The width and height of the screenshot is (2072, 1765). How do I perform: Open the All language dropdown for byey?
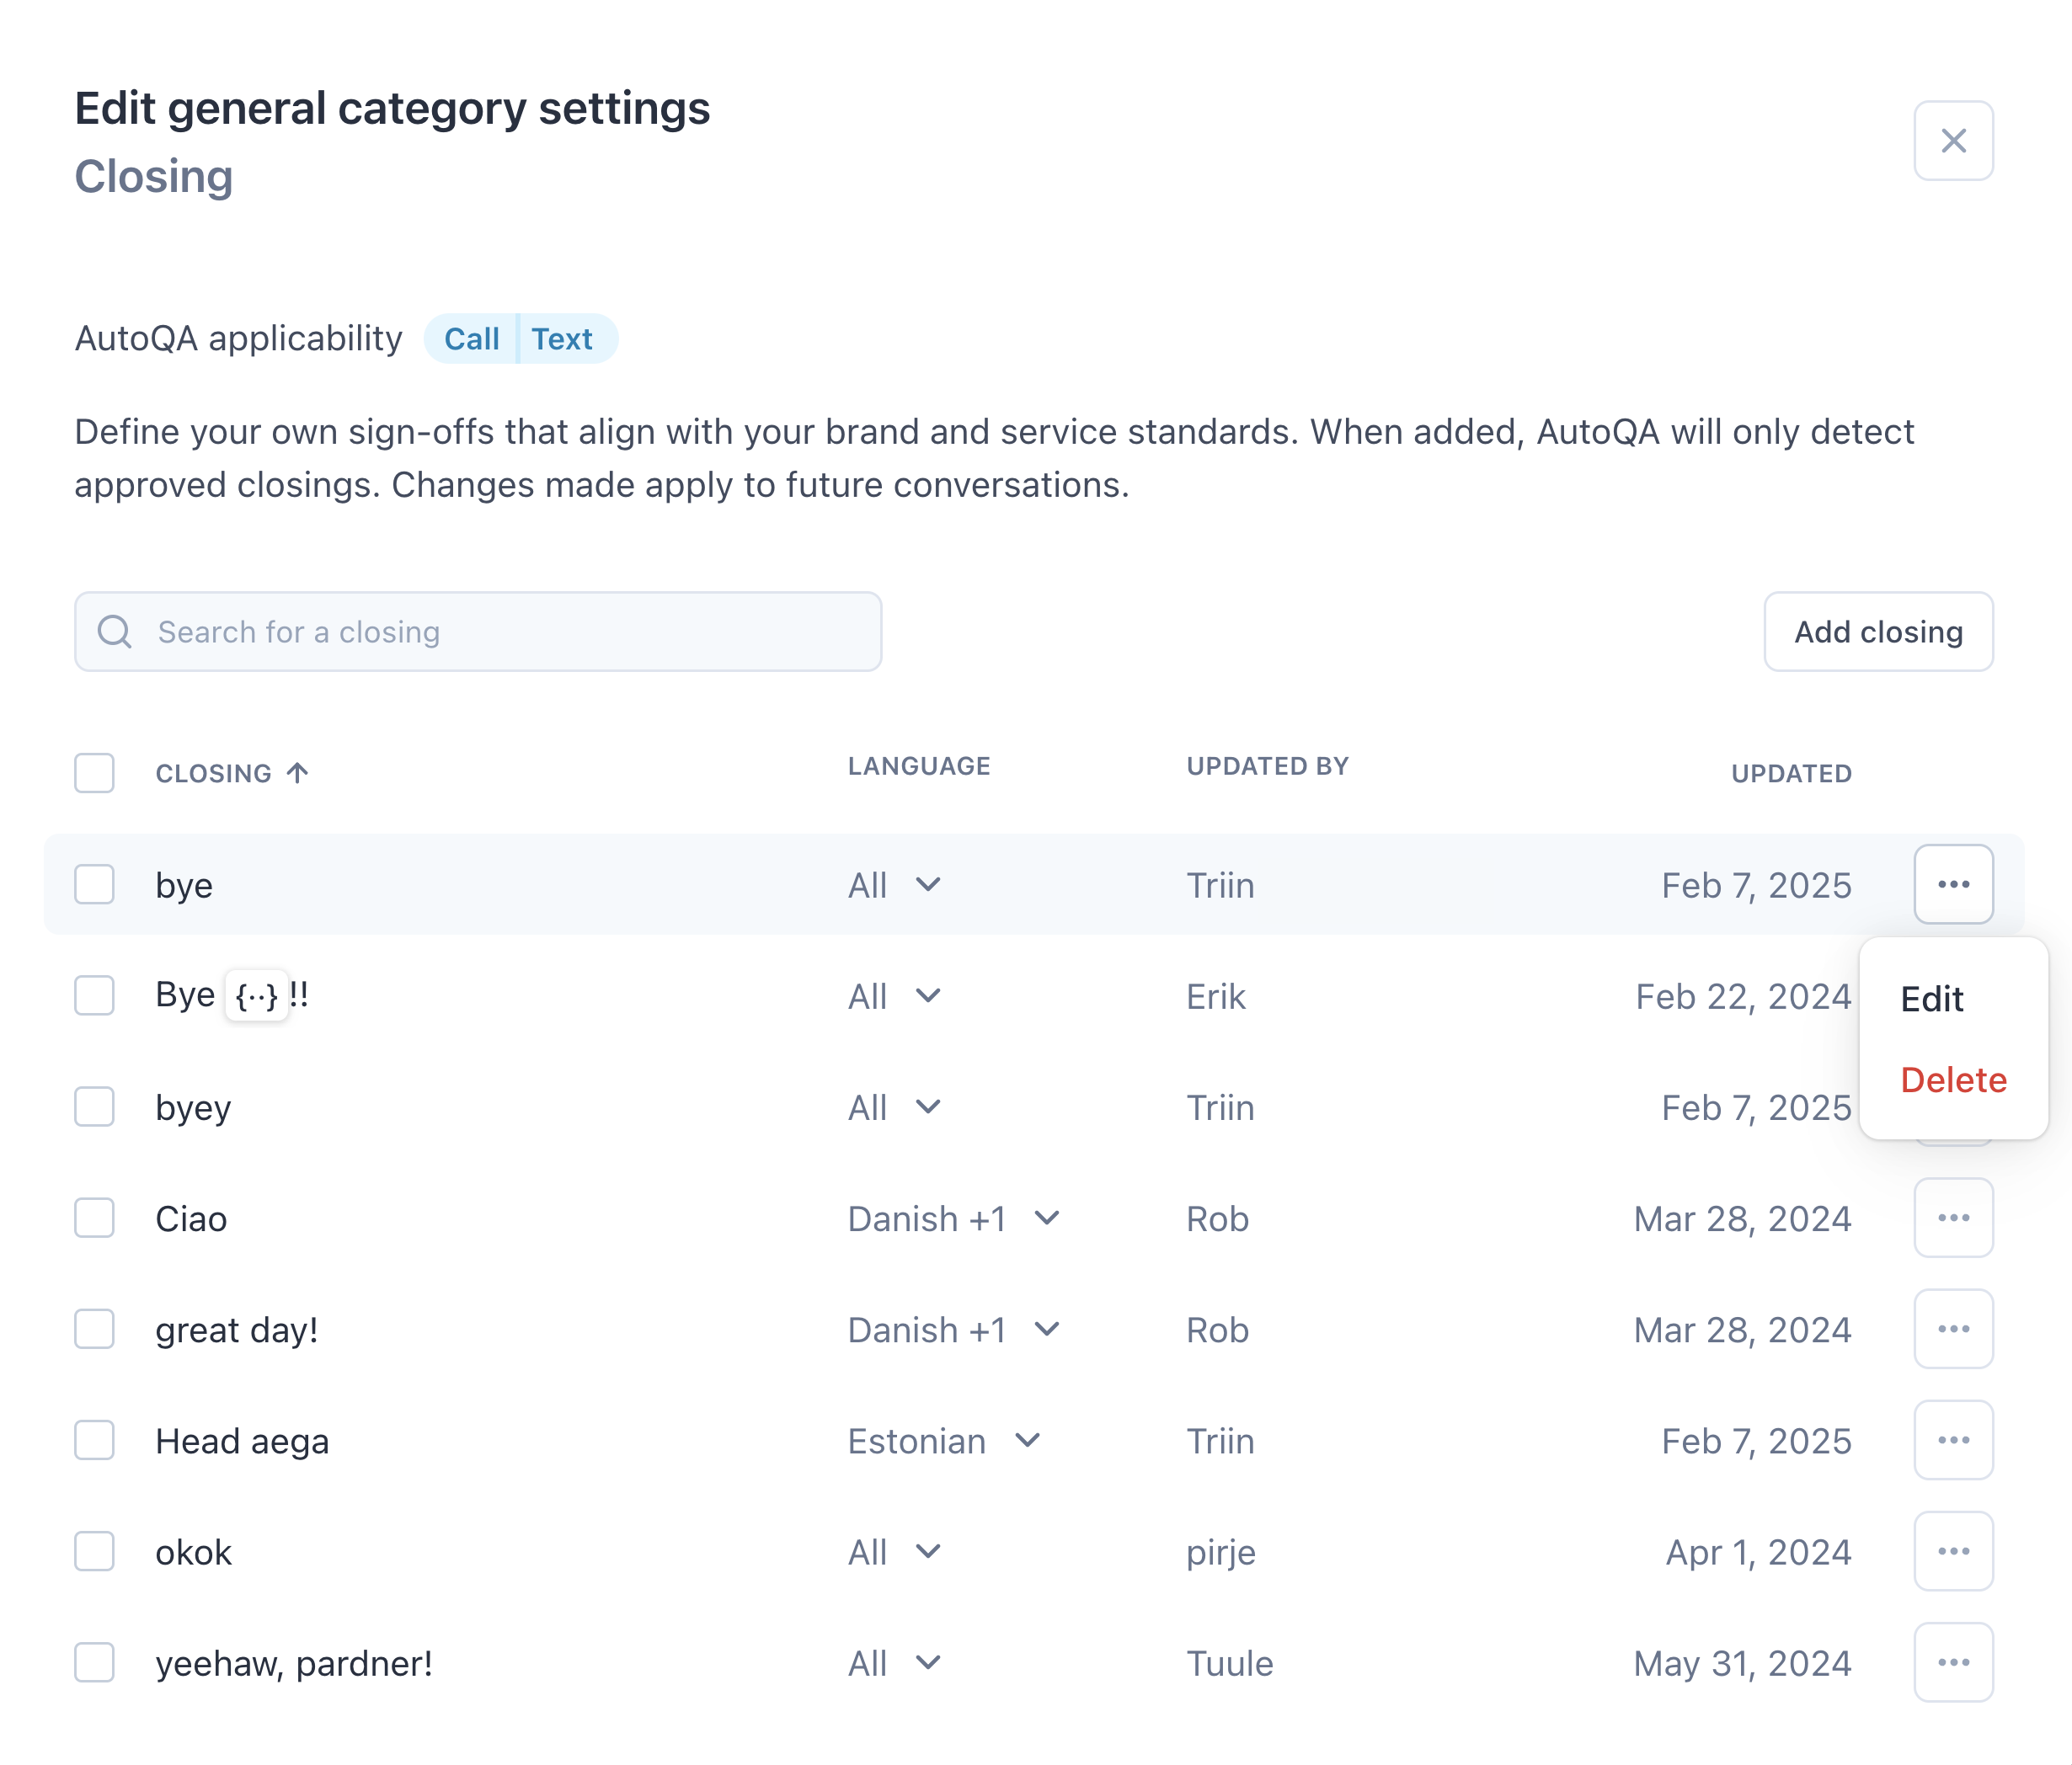[x=894, y=1107]
